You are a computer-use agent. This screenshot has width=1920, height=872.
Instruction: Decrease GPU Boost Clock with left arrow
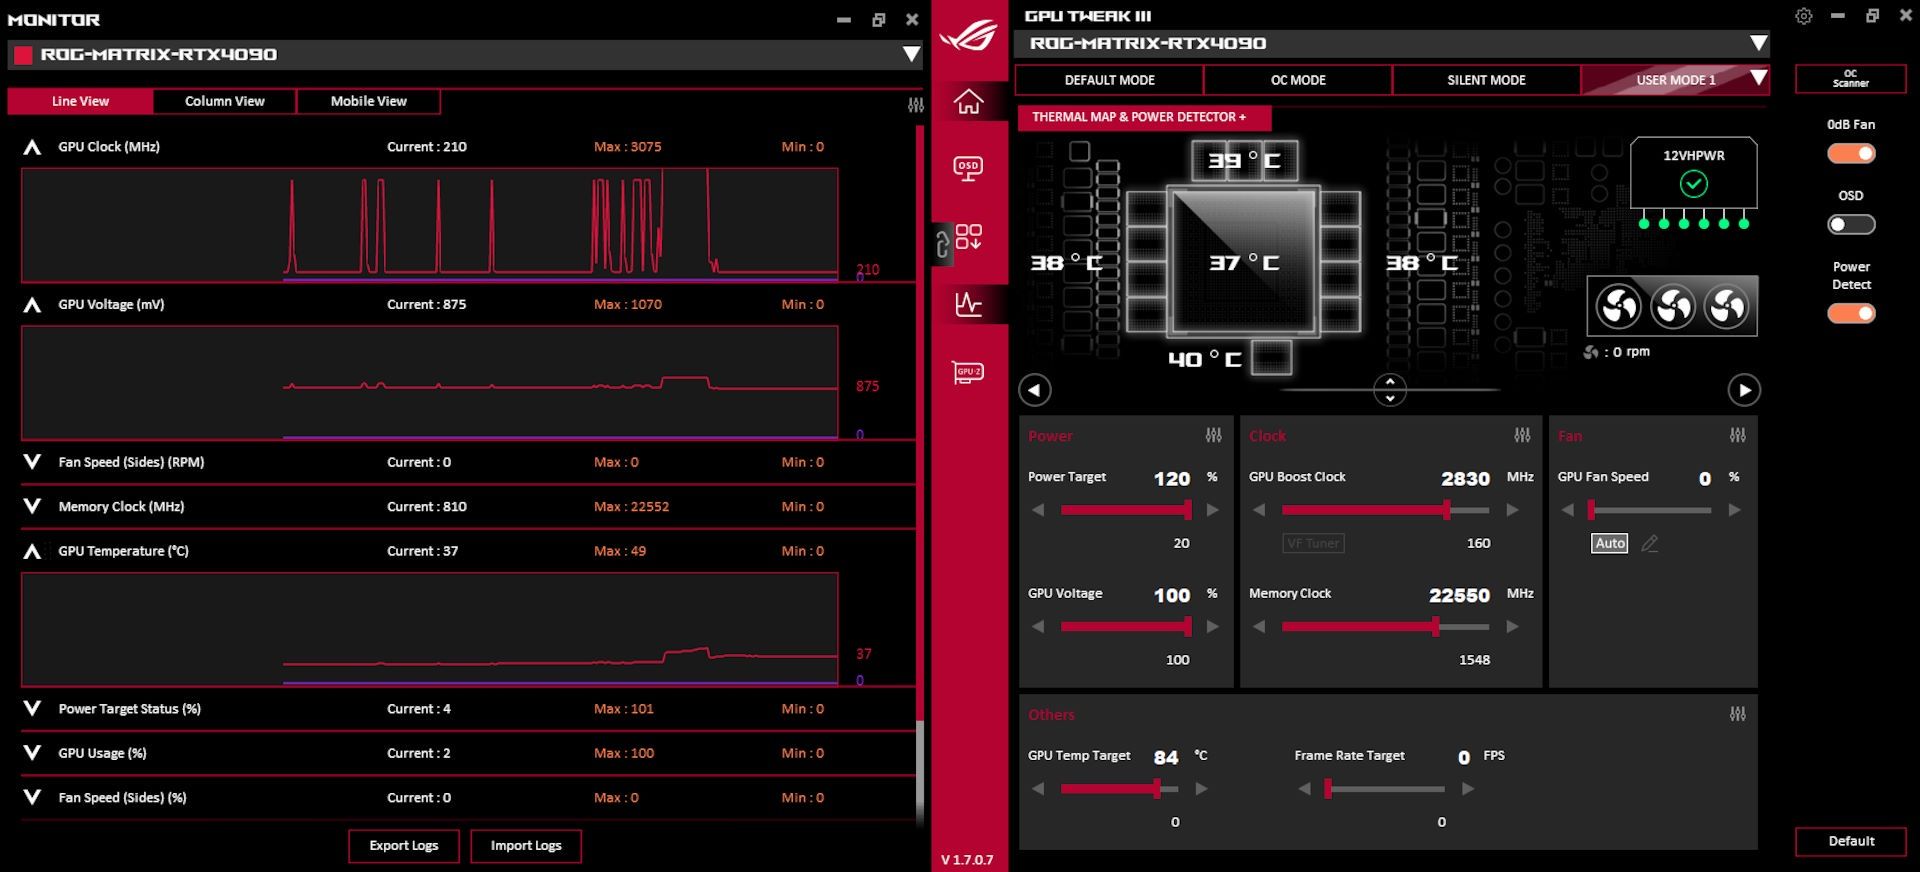[x=1259, y=510]
